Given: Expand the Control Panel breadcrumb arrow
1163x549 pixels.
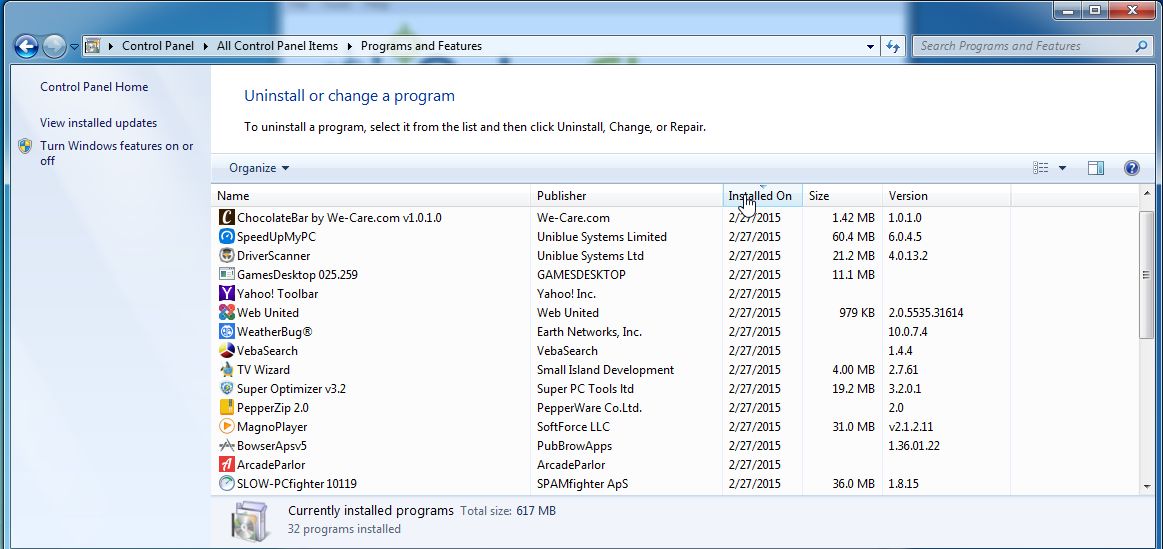Looking at the screenshot, I should click(205, 46).
